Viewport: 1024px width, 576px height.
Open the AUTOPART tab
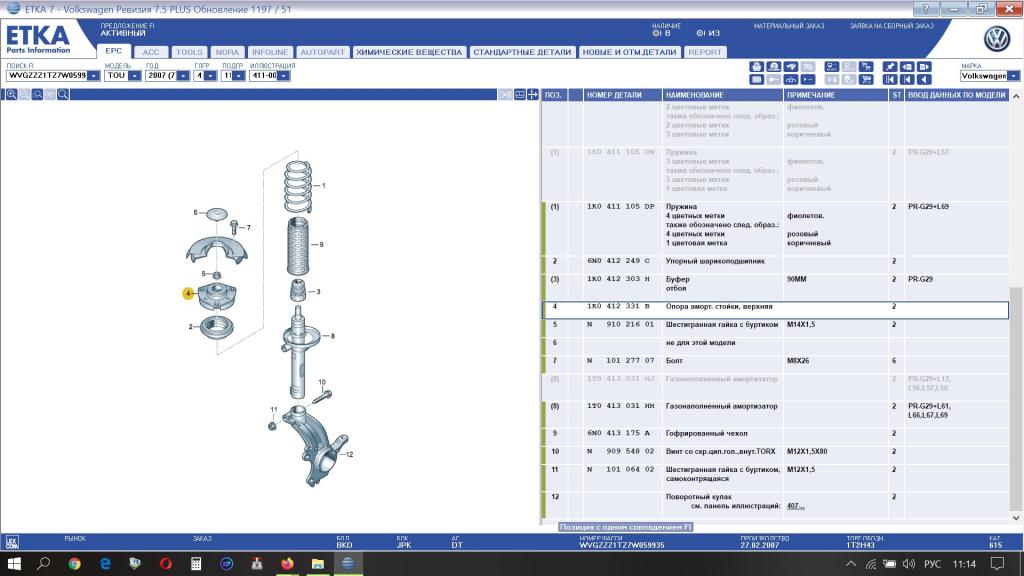(322, 52)
